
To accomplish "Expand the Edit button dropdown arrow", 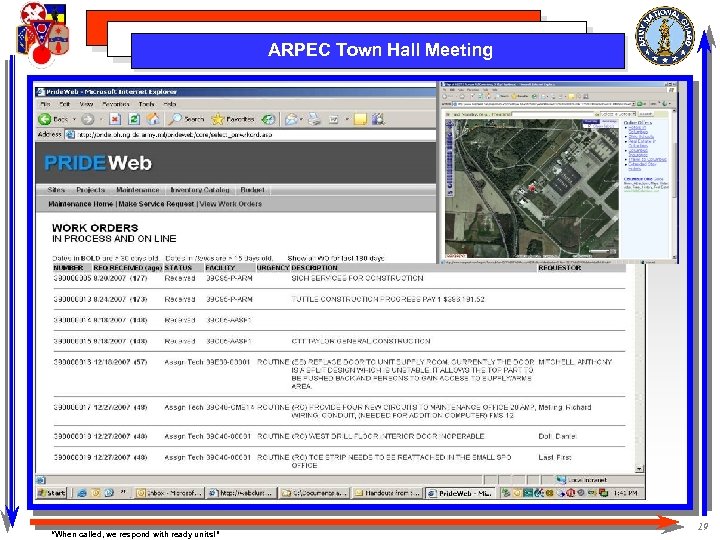I will coord(347,119).
